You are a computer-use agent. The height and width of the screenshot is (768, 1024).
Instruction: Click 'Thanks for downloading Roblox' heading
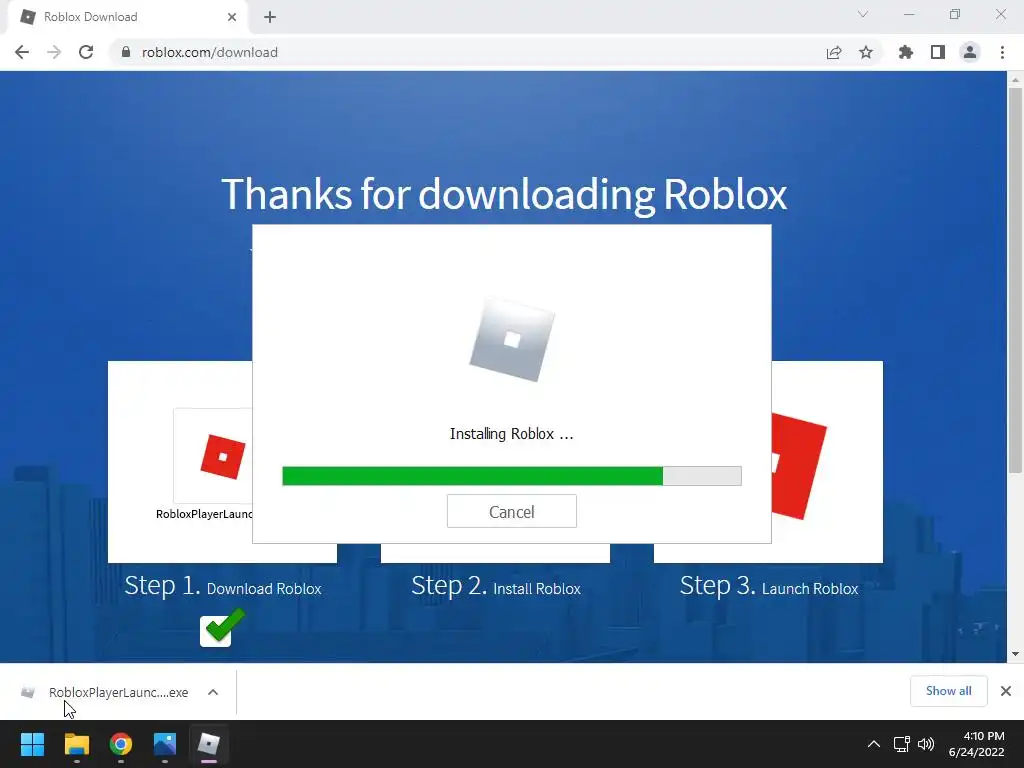click(504, 194)
